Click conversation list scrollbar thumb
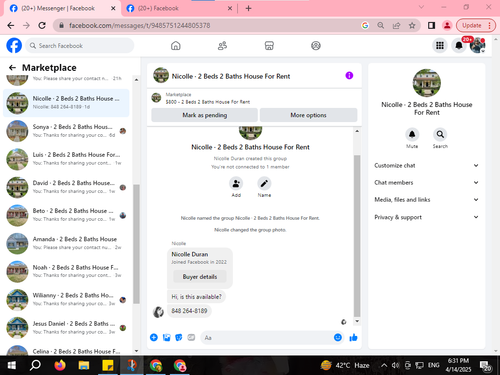 pyautogui.click(x=136, y=244)
